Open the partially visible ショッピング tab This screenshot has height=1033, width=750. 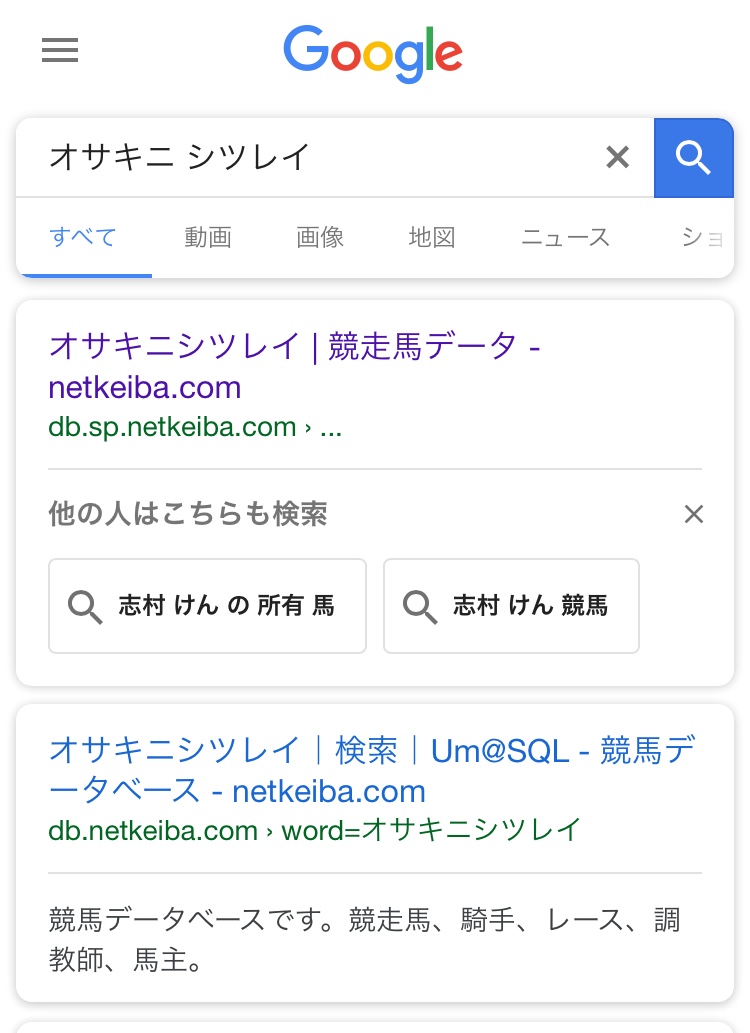(702, 237)
